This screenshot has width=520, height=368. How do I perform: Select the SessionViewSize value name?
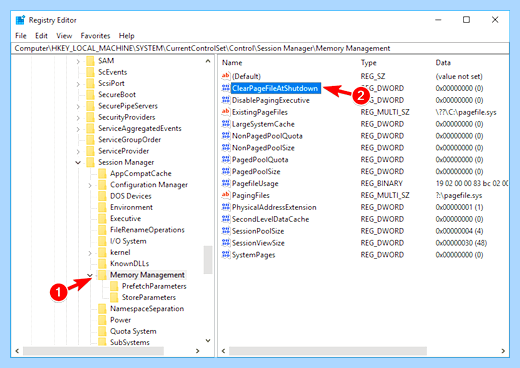(x=258, y=243)
